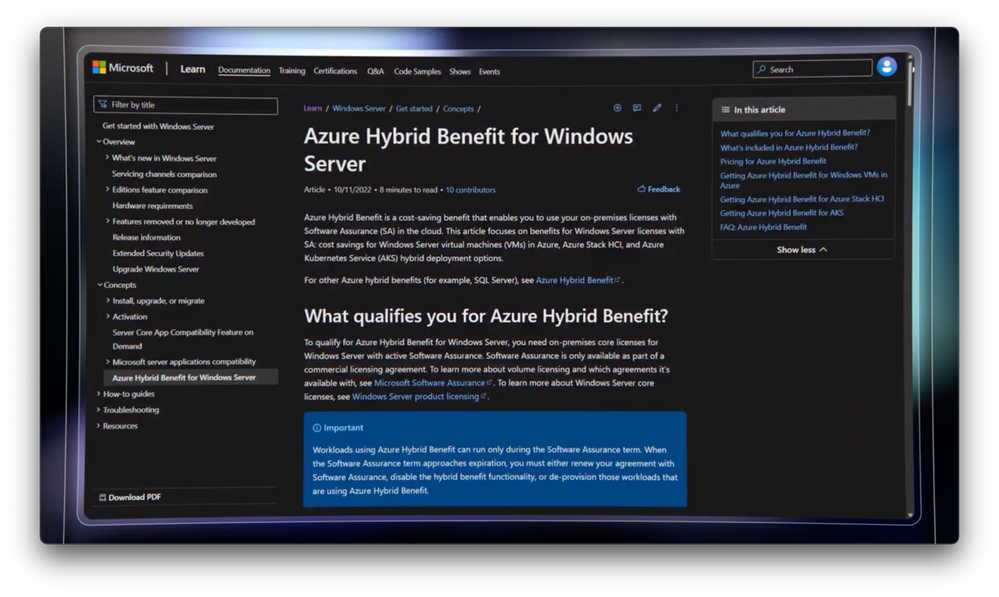Screen dimensions: 999x597
Task: Click the Filter by title field
Action: 185,105
